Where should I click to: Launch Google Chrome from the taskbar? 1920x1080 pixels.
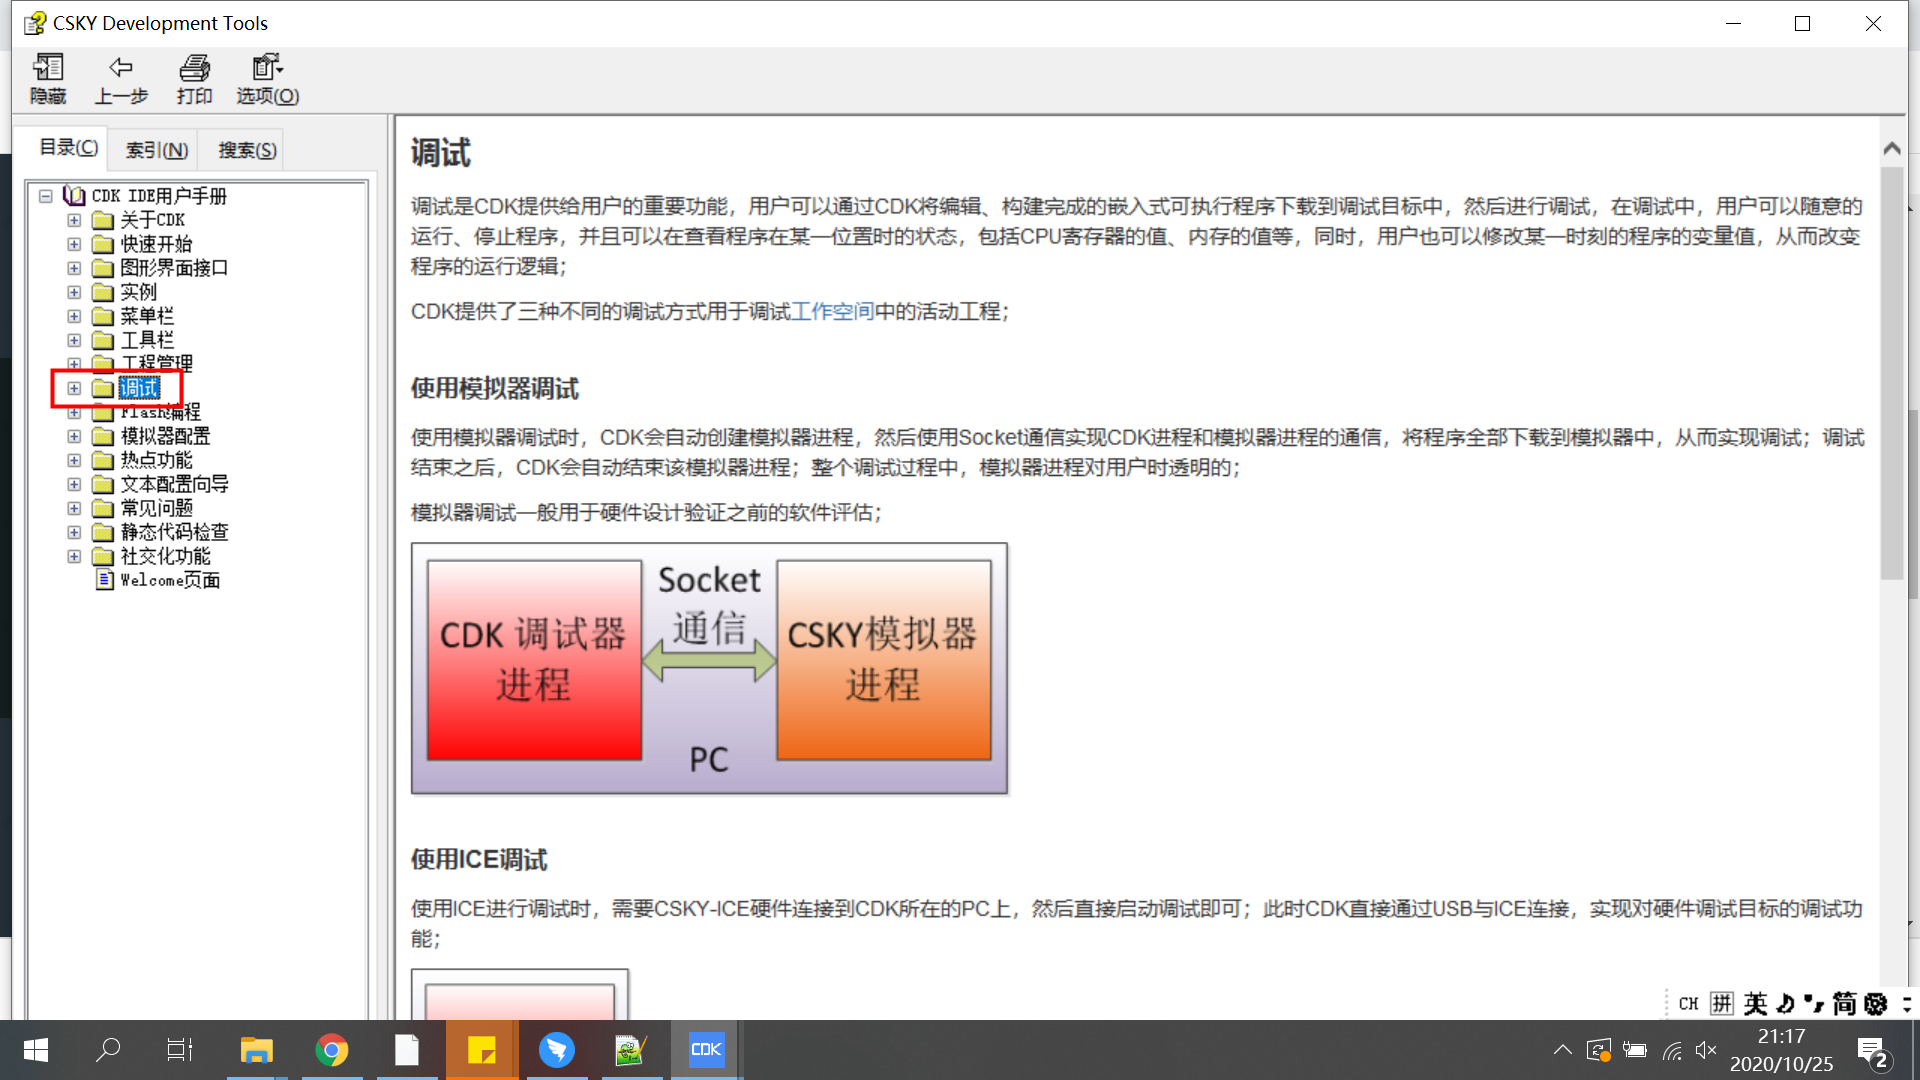pos(332,1050)
